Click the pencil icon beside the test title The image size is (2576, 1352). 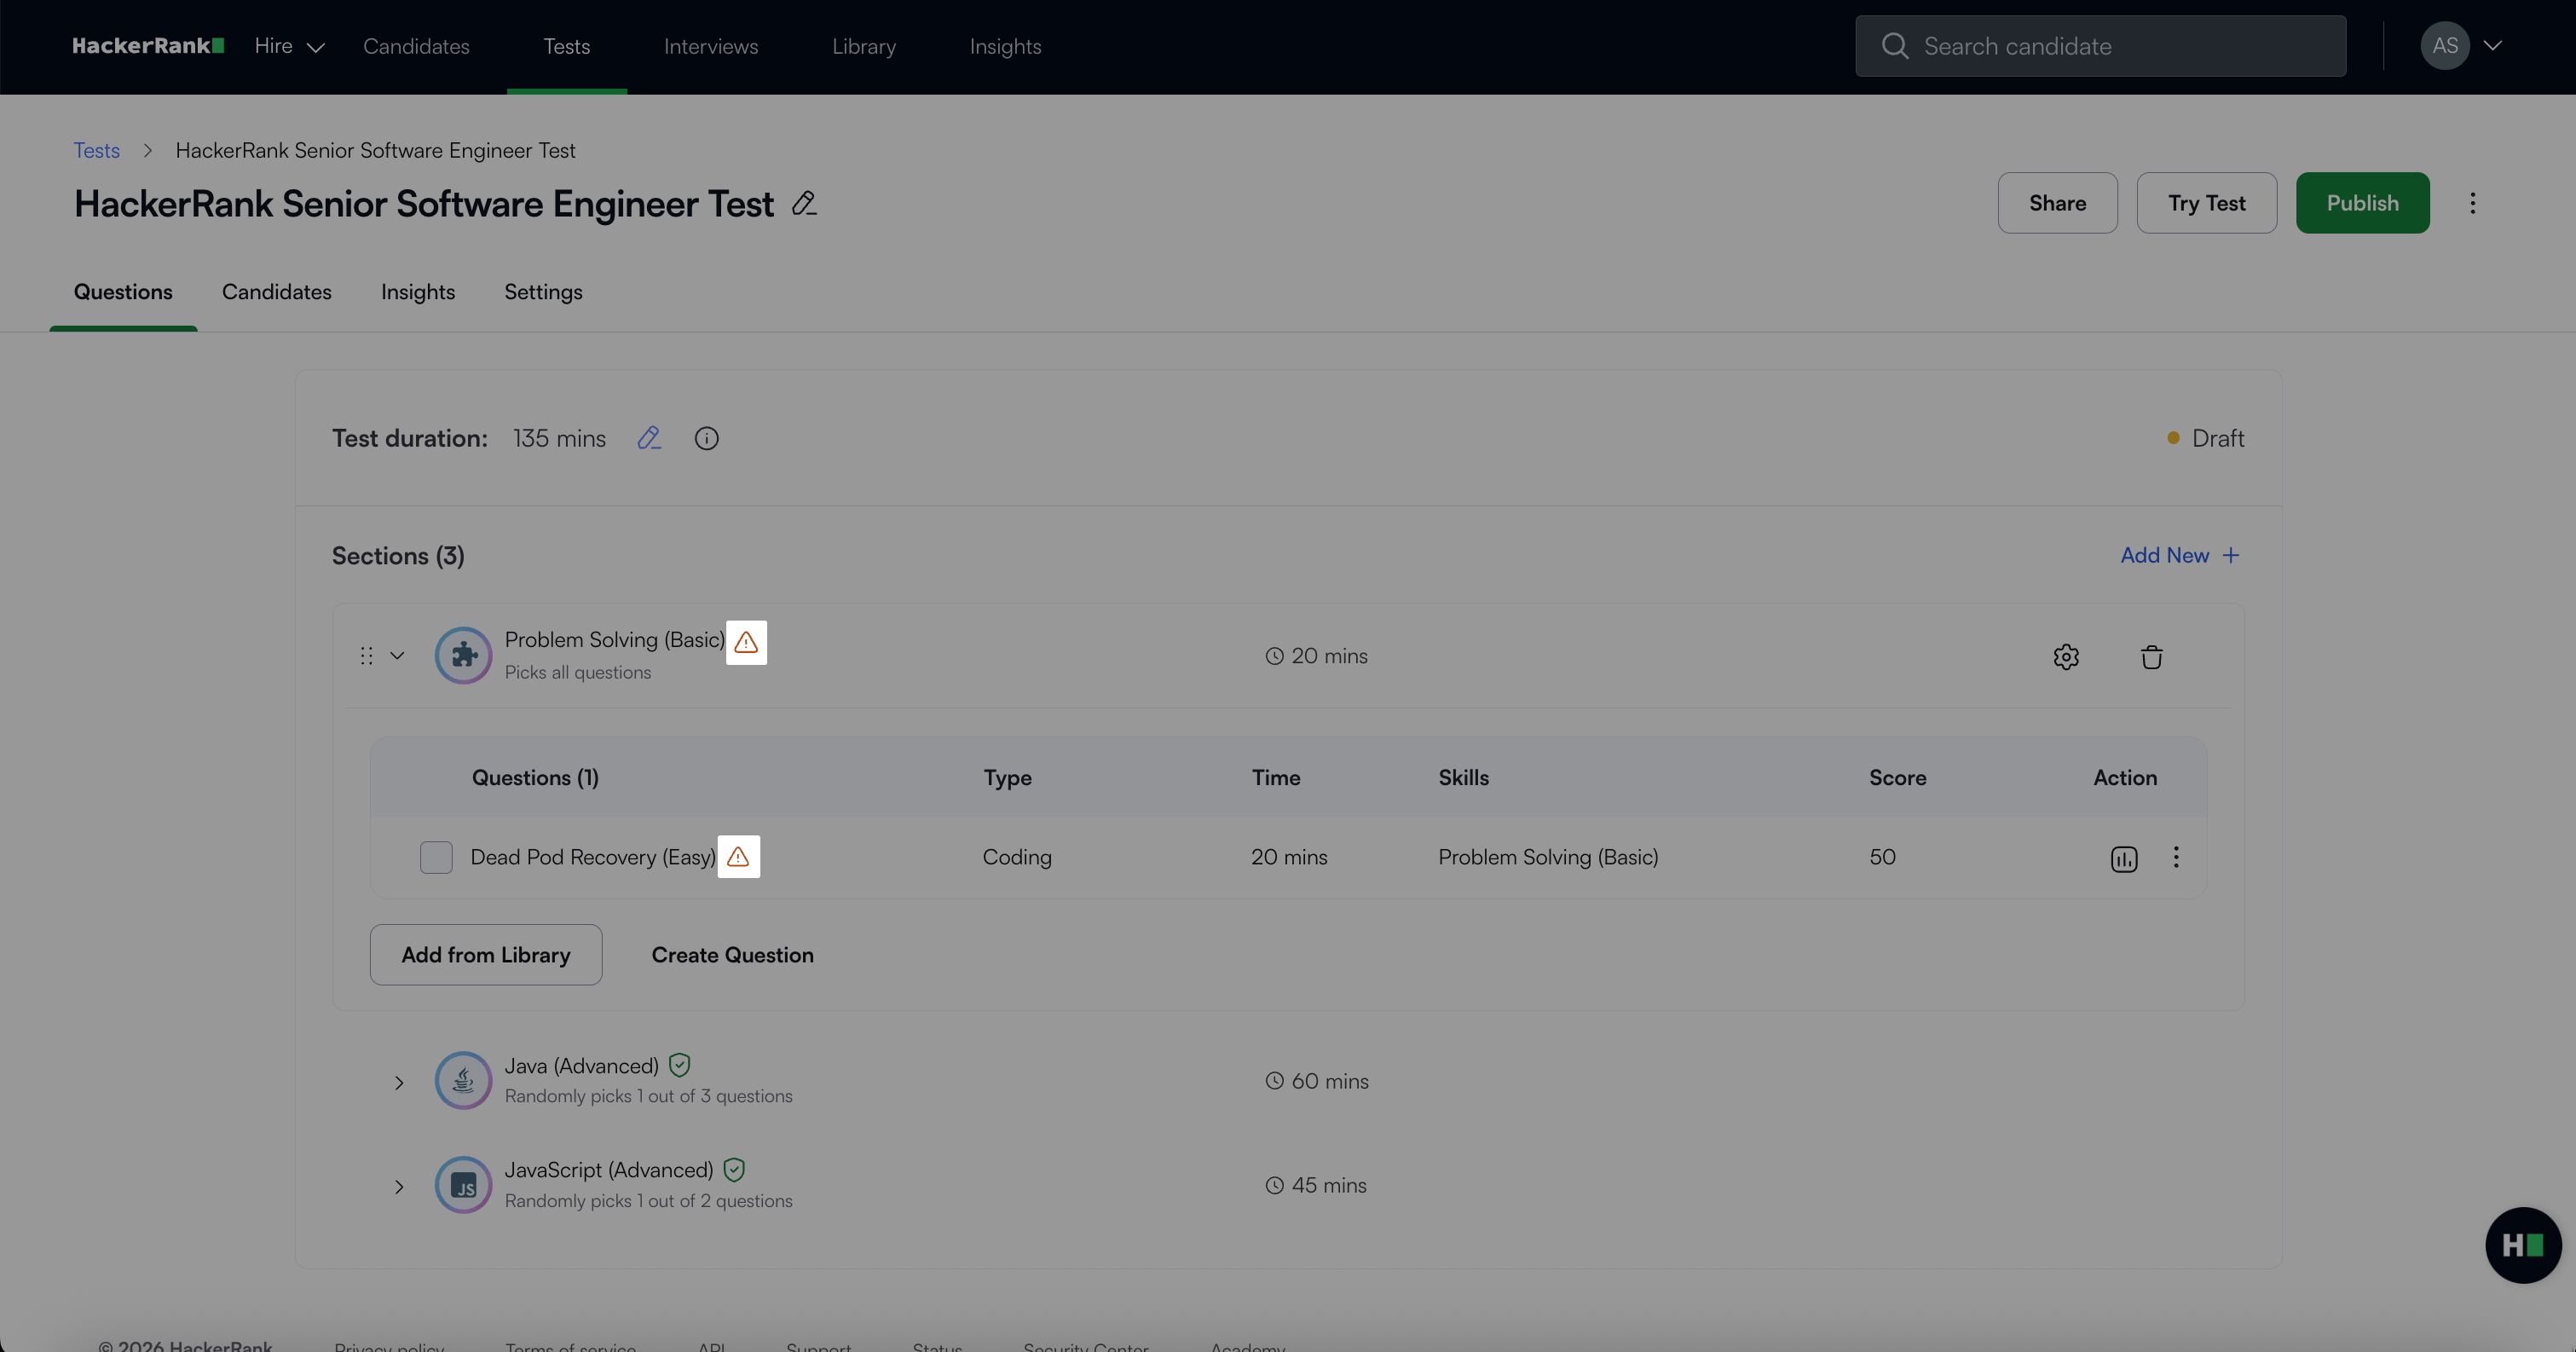tap(804, 204)
